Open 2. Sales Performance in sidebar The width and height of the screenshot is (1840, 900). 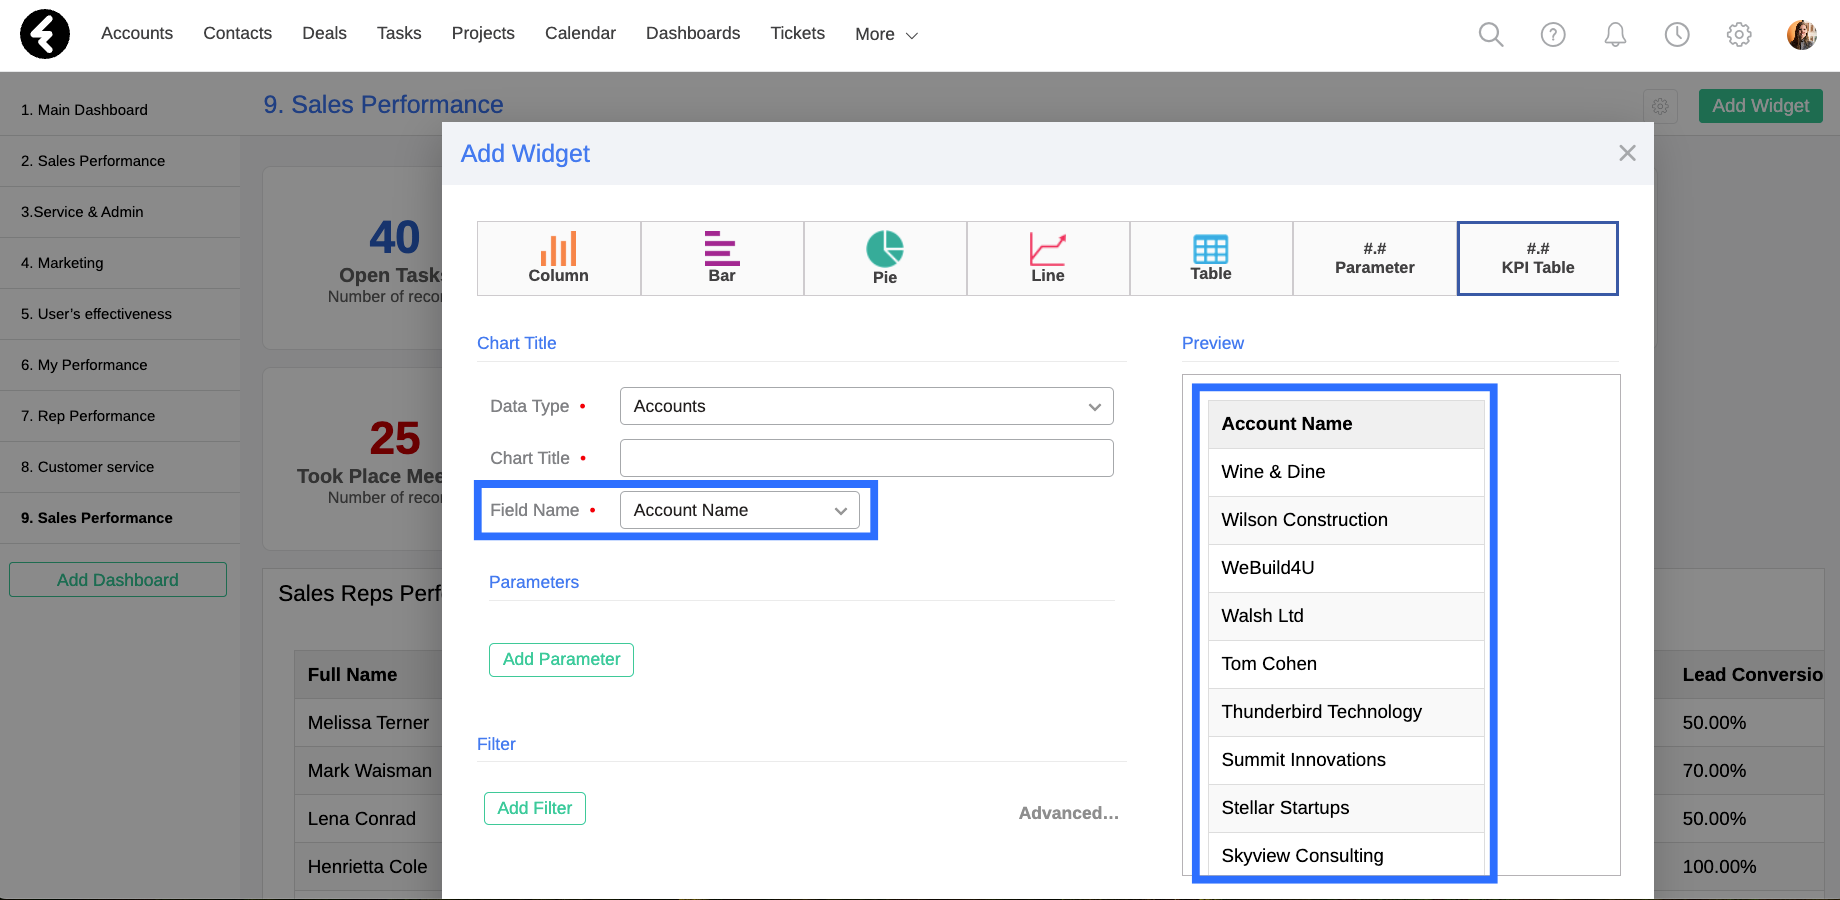(120, 161)
